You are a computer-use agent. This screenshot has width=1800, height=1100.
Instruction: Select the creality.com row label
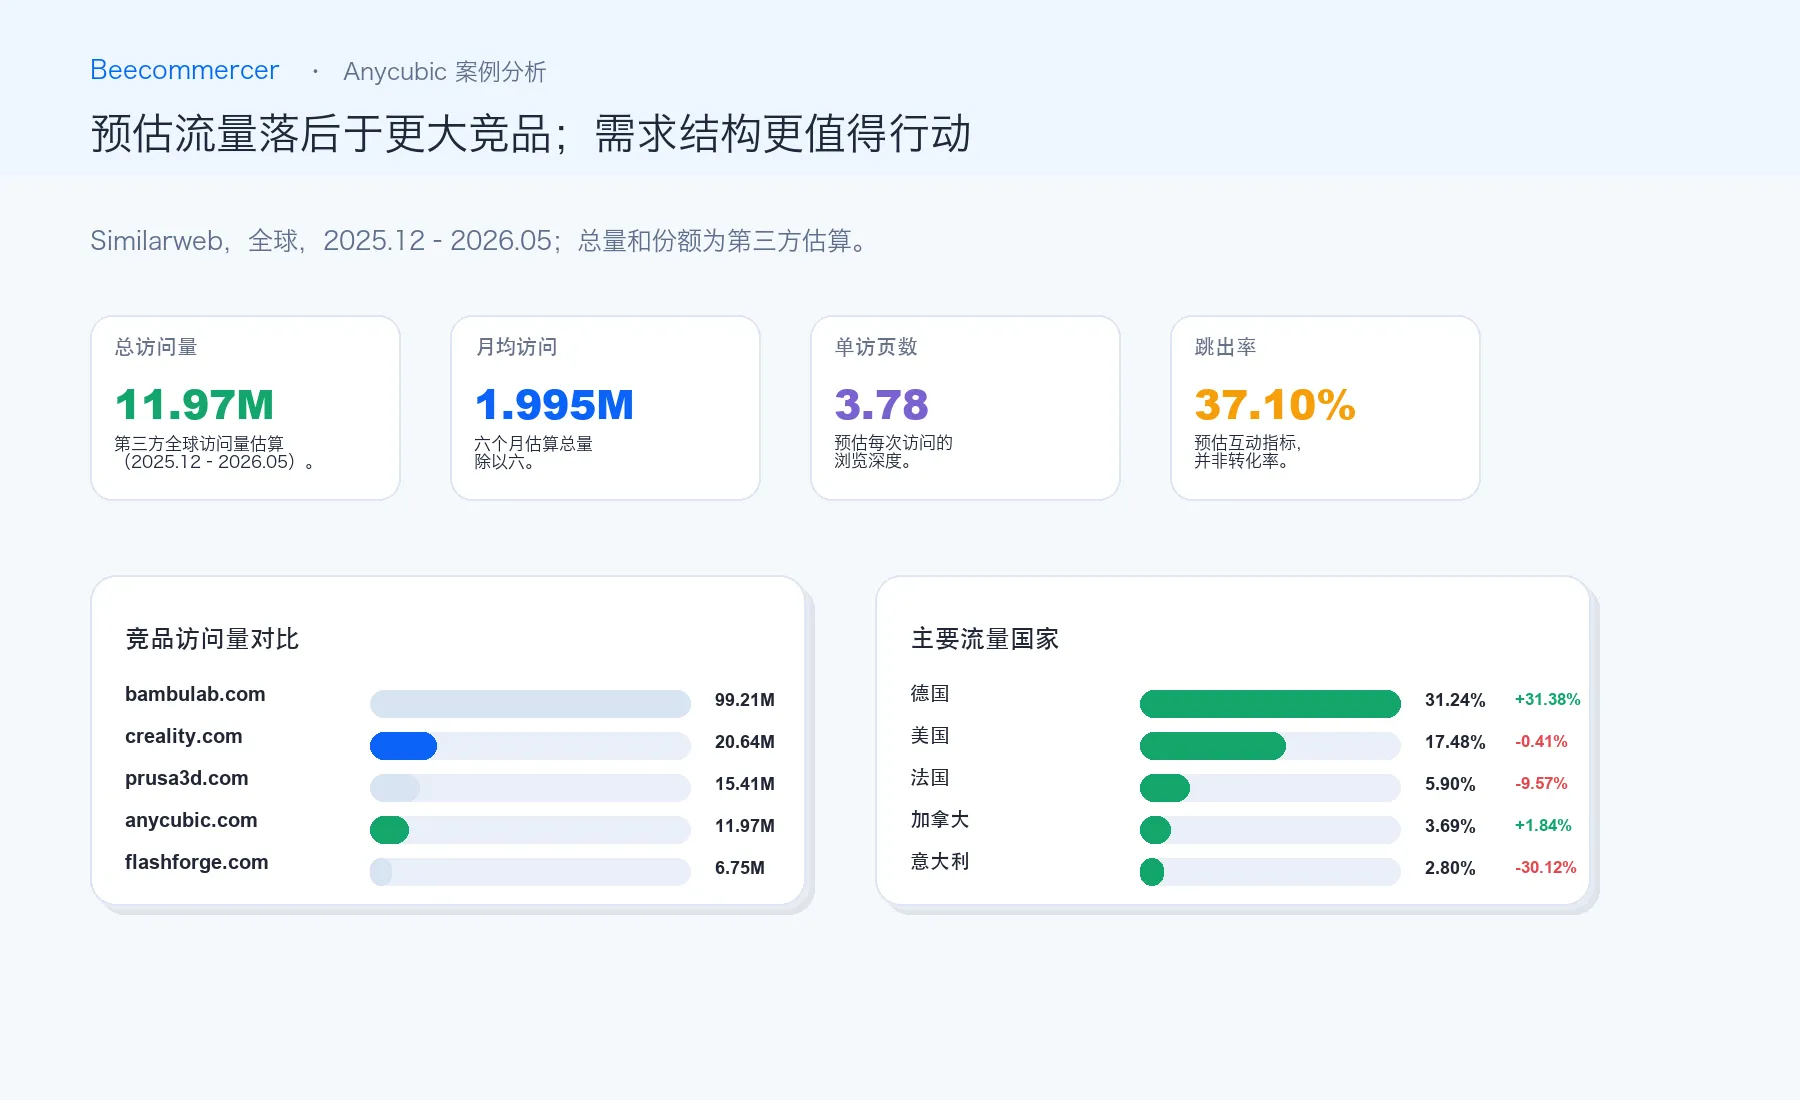(184, 736)
